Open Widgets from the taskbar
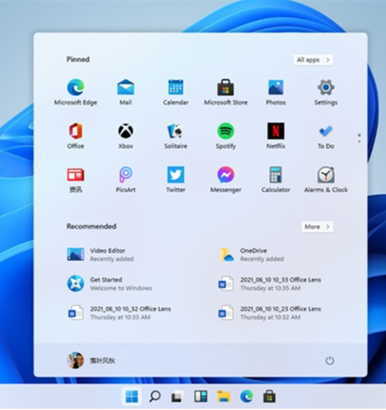 [201, 396]
